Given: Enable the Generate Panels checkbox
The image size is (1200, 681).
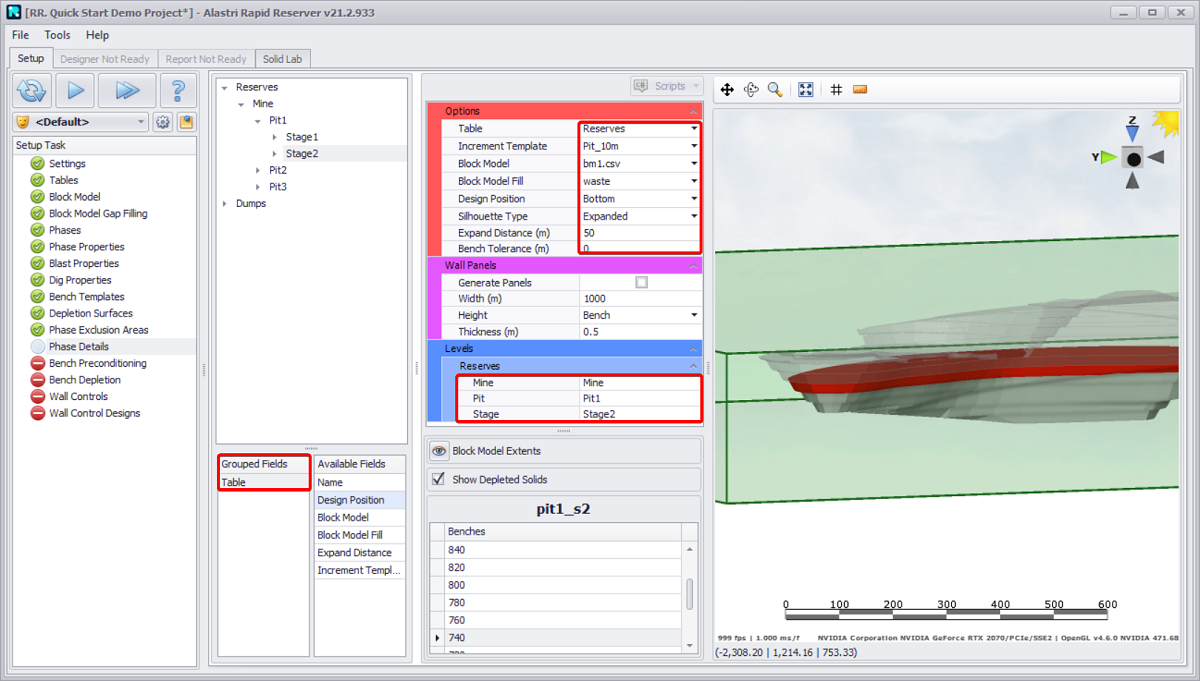Looking at the screenshot, I should point(641,283).
